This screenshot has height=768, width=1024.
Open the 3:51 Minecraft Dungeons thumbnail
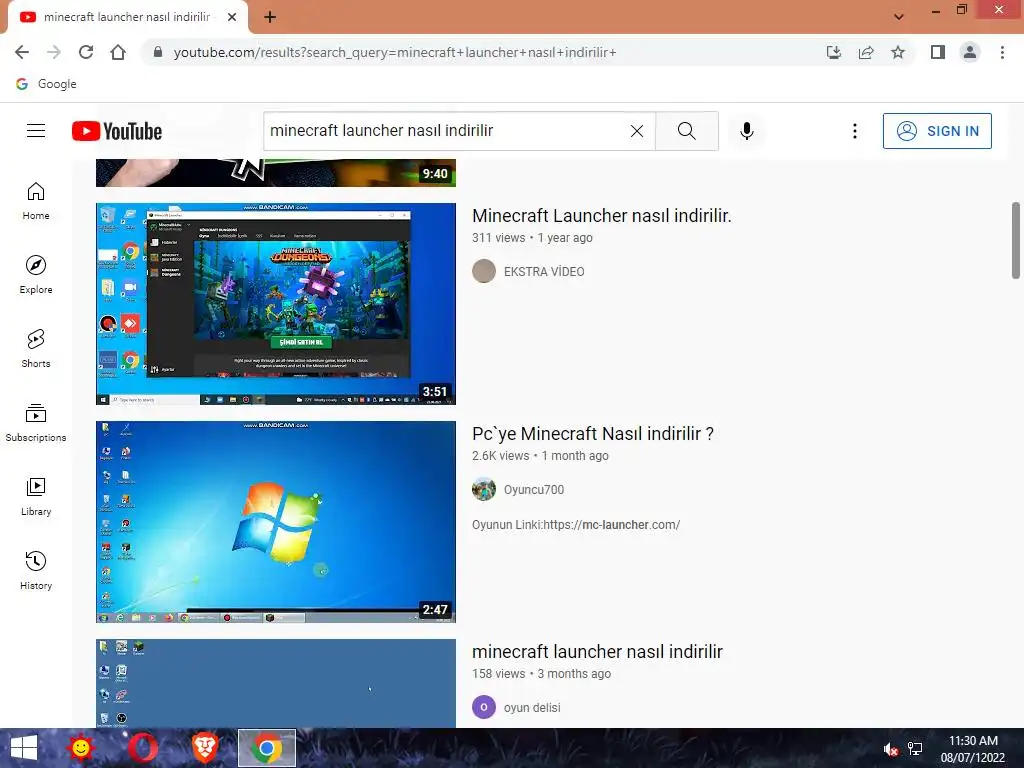pyautogui.click(x=276, y=304)
